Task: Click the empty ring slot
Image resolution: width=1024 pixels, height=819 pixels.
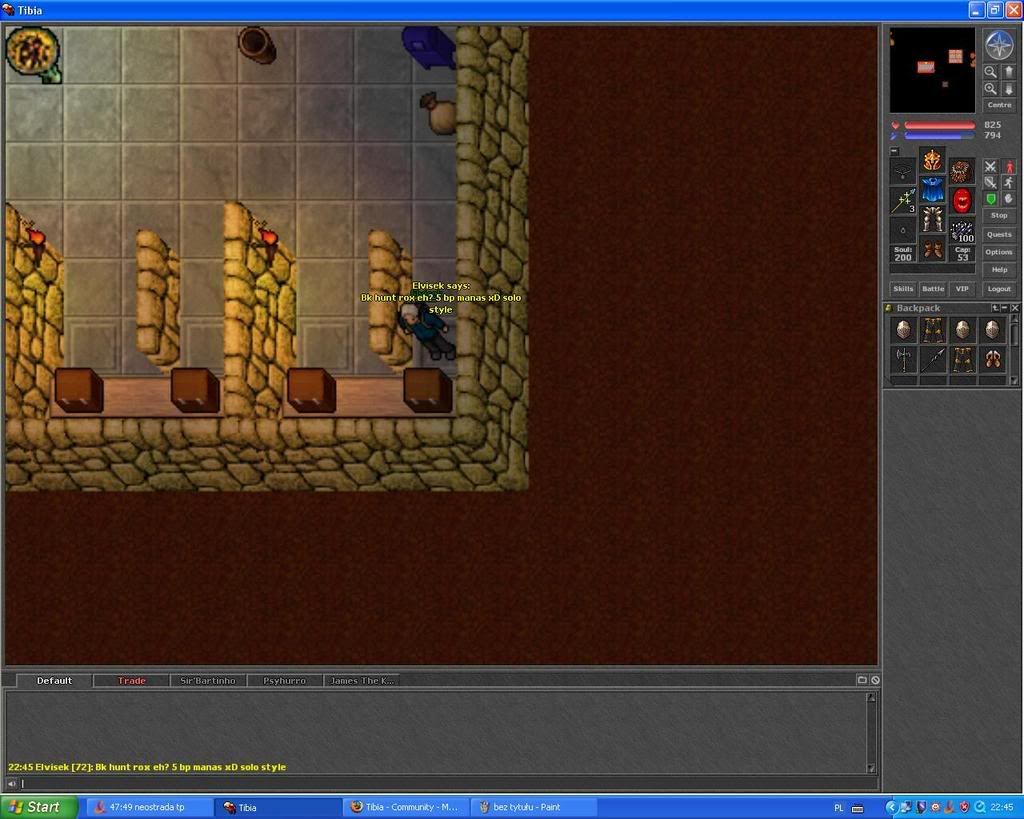Action: tap(903, 231)
